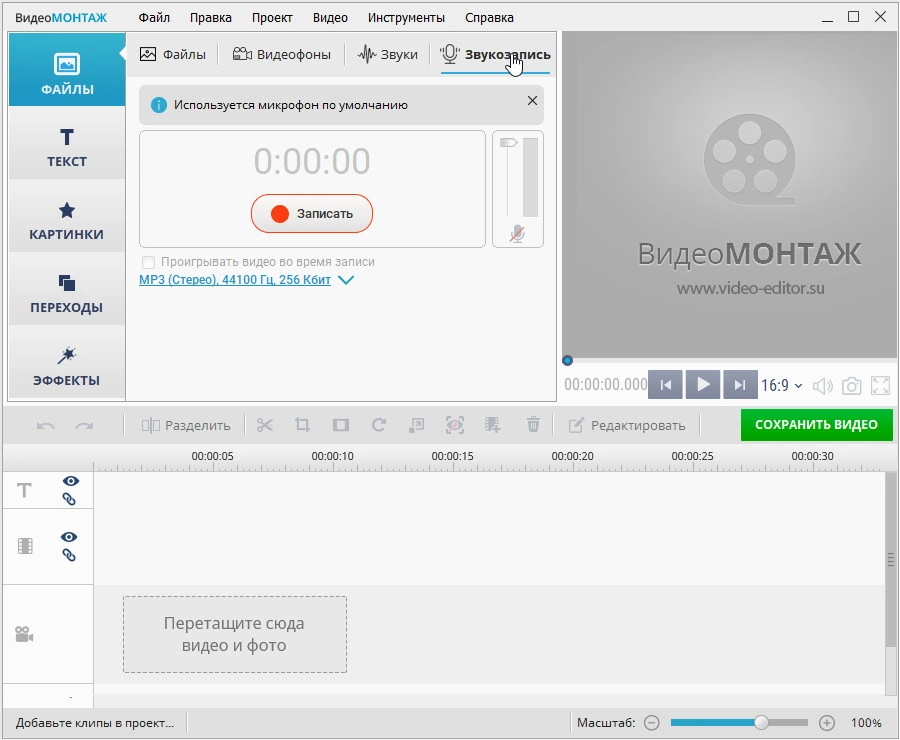Click the add clip film icon

[x=492, y=425]
